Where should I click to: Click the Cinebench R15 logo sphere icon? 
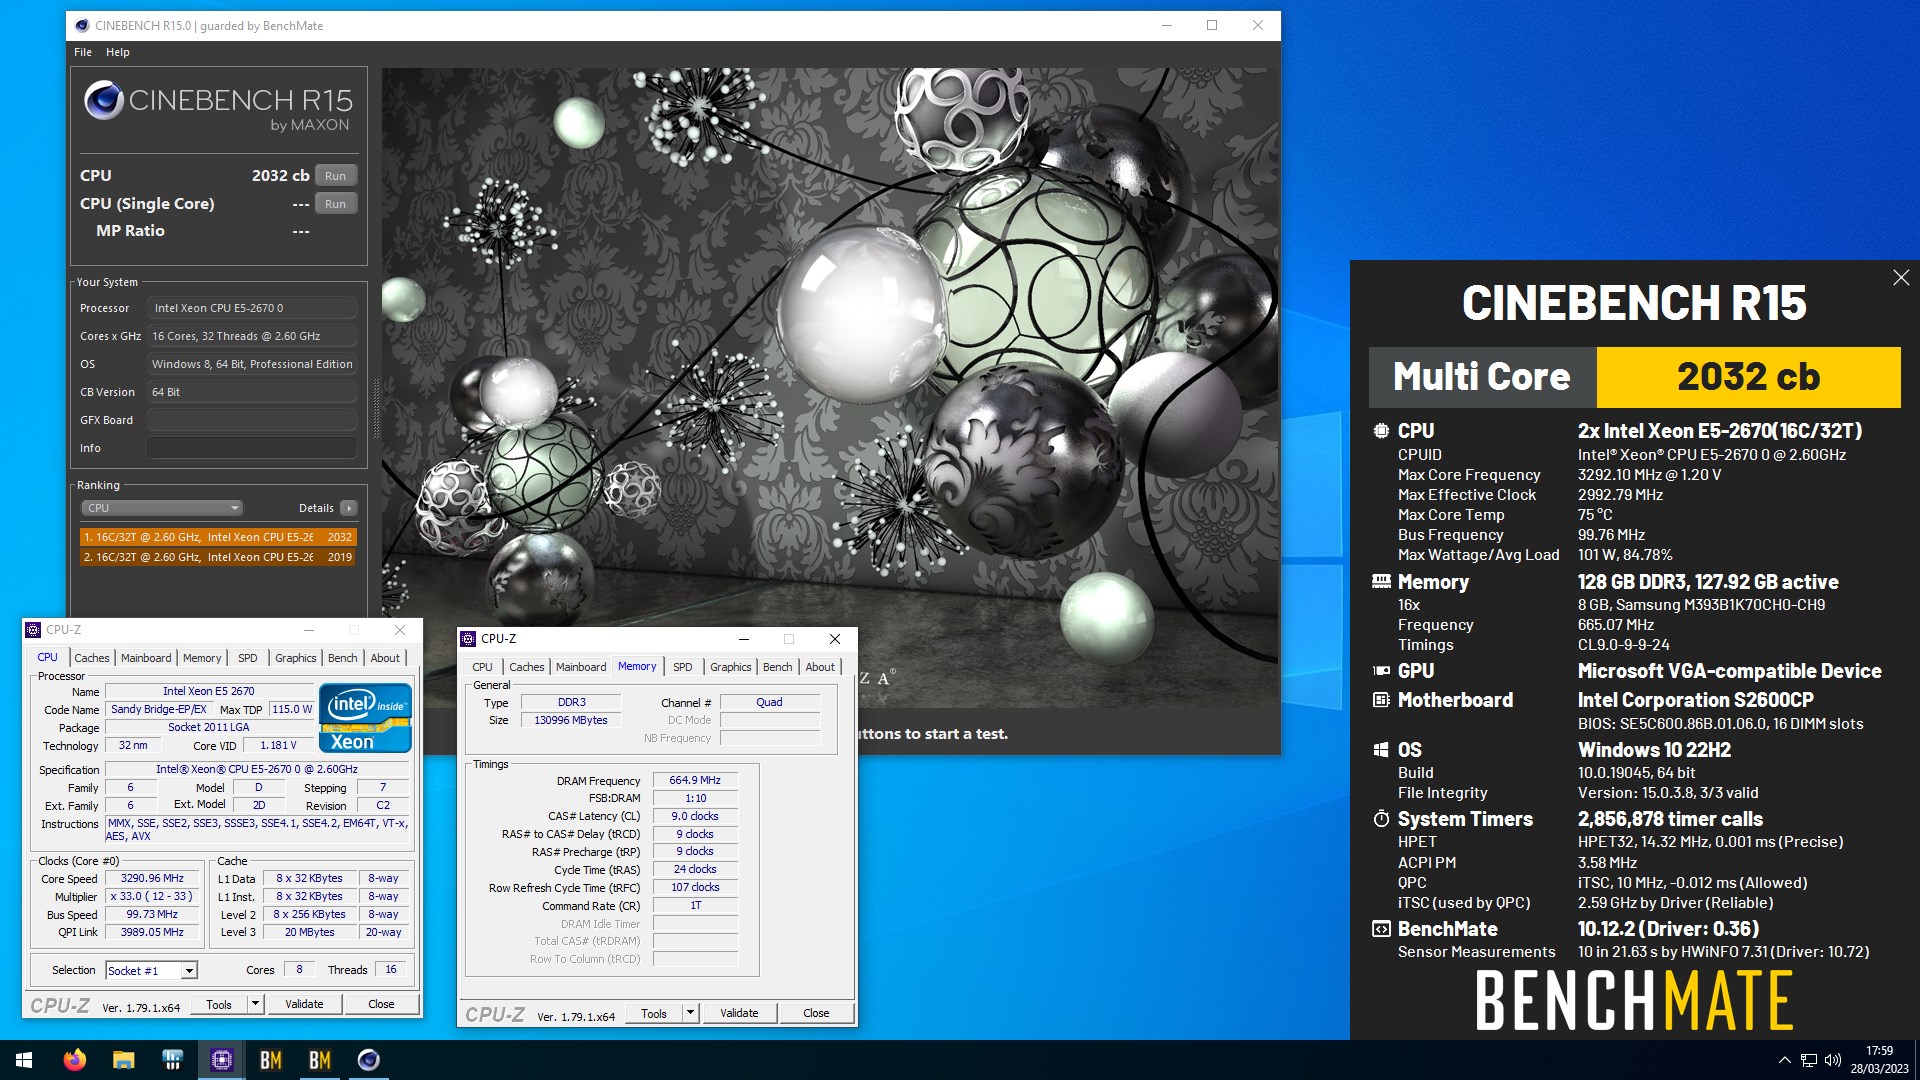[x=103, y=101]
